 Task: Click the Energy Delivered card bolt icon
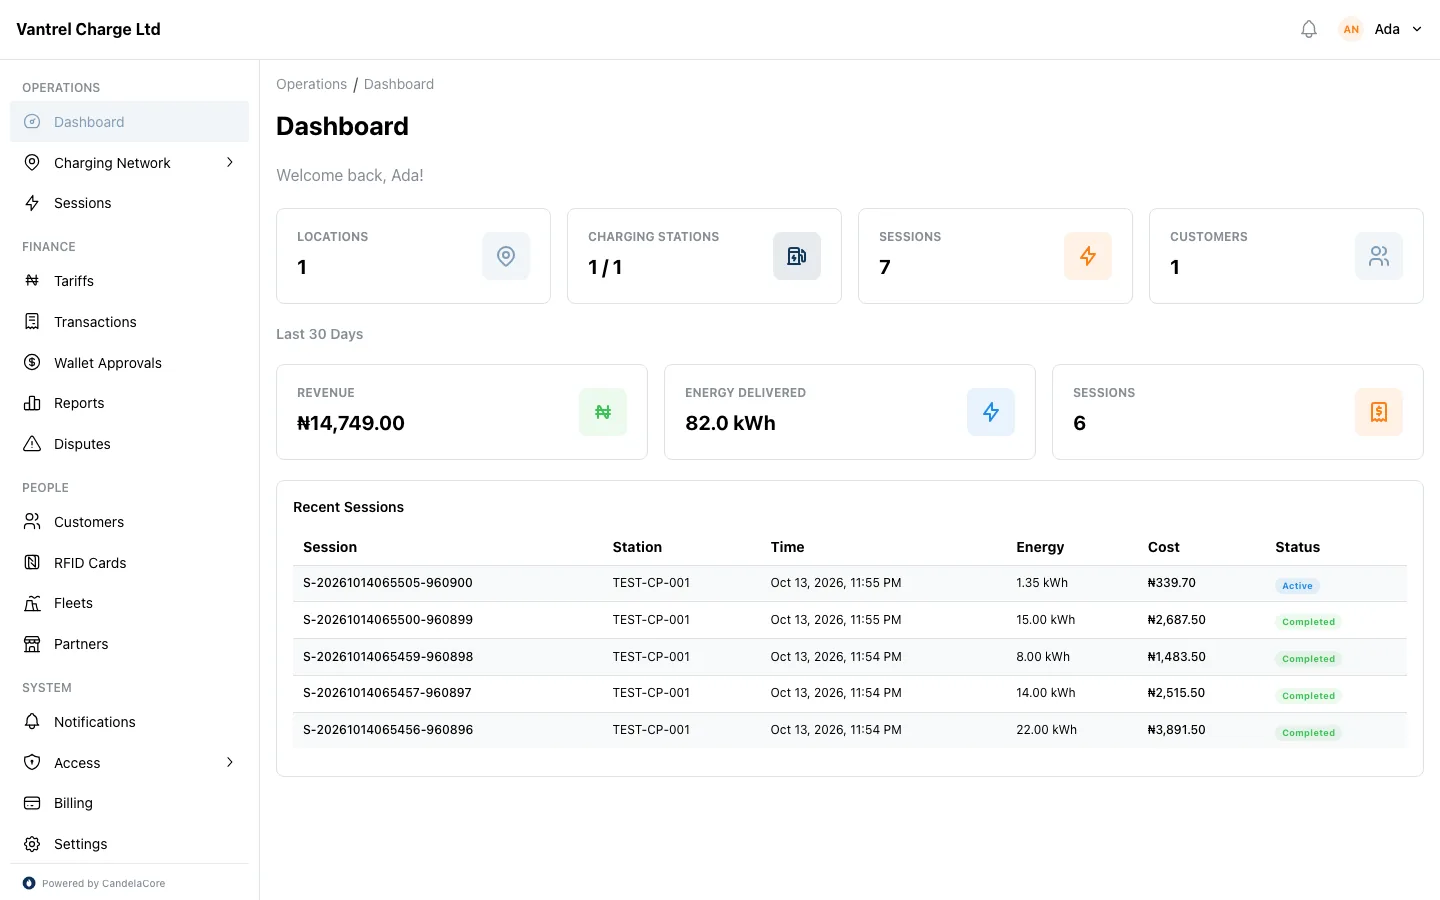click(991, 412)
